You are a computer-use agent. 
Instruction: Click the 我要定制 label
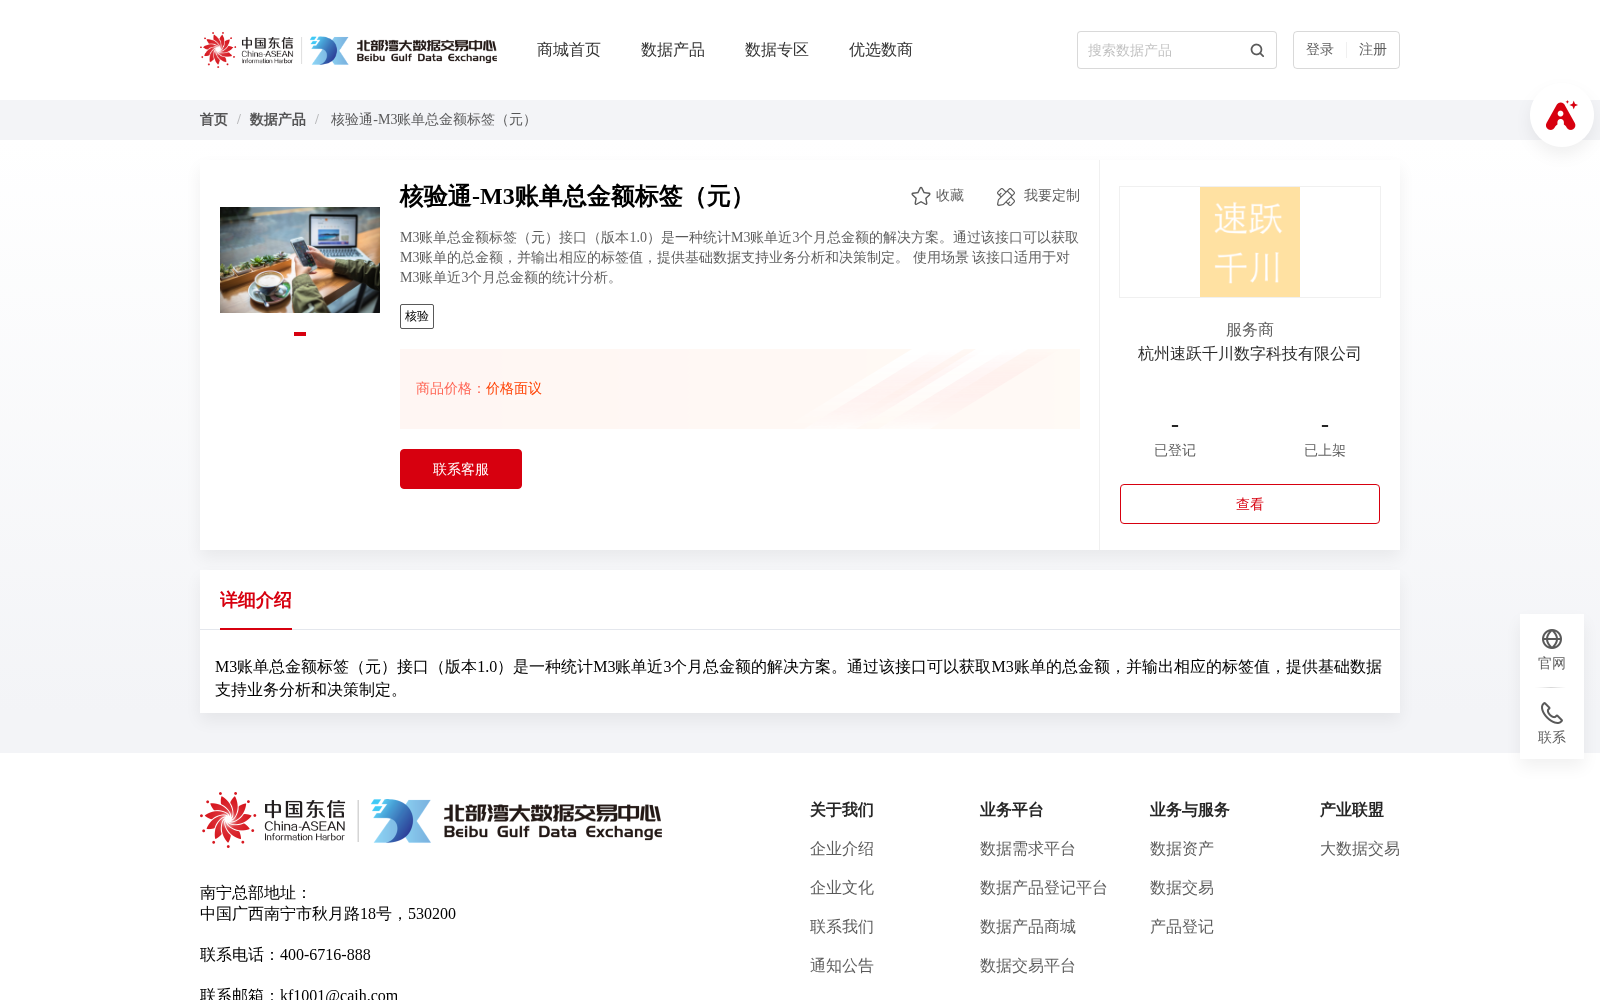point(1052,196)
